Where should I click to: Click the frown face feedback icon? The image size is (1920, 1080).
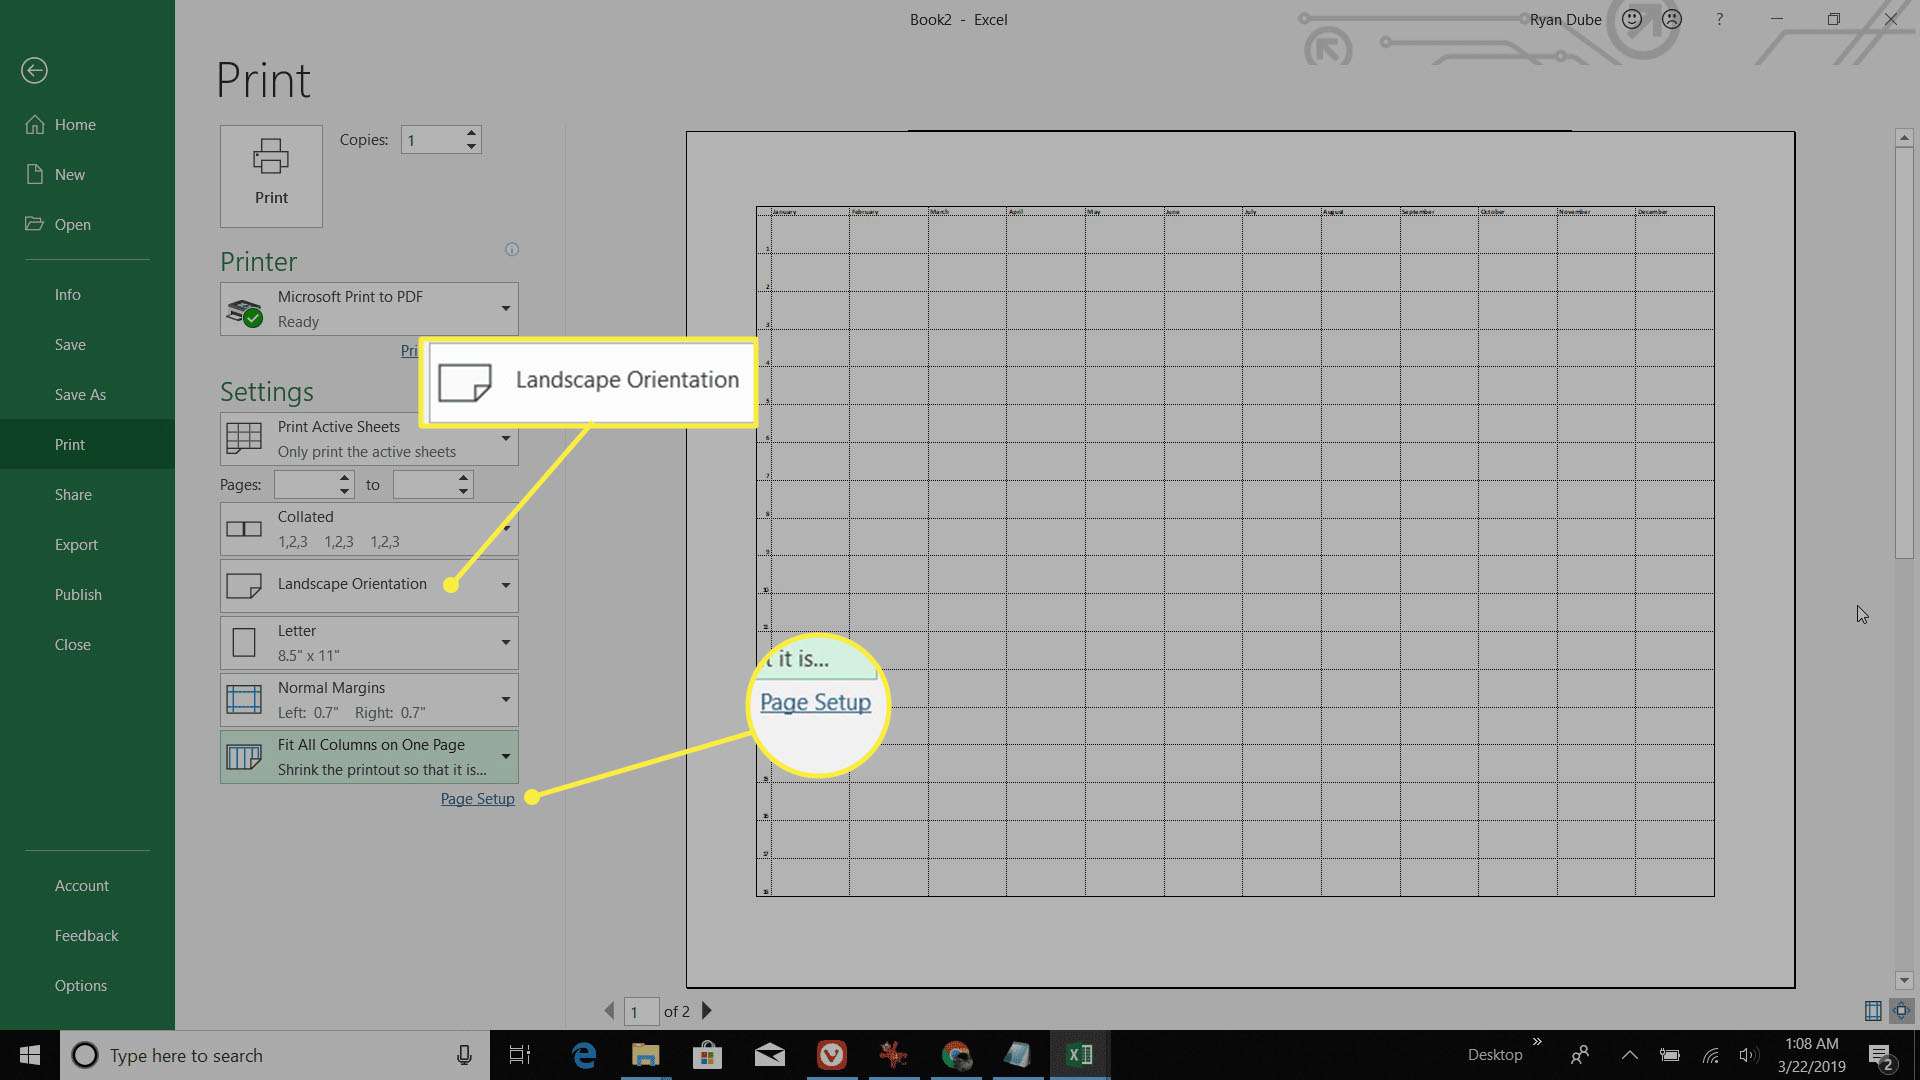(1671, 19)
